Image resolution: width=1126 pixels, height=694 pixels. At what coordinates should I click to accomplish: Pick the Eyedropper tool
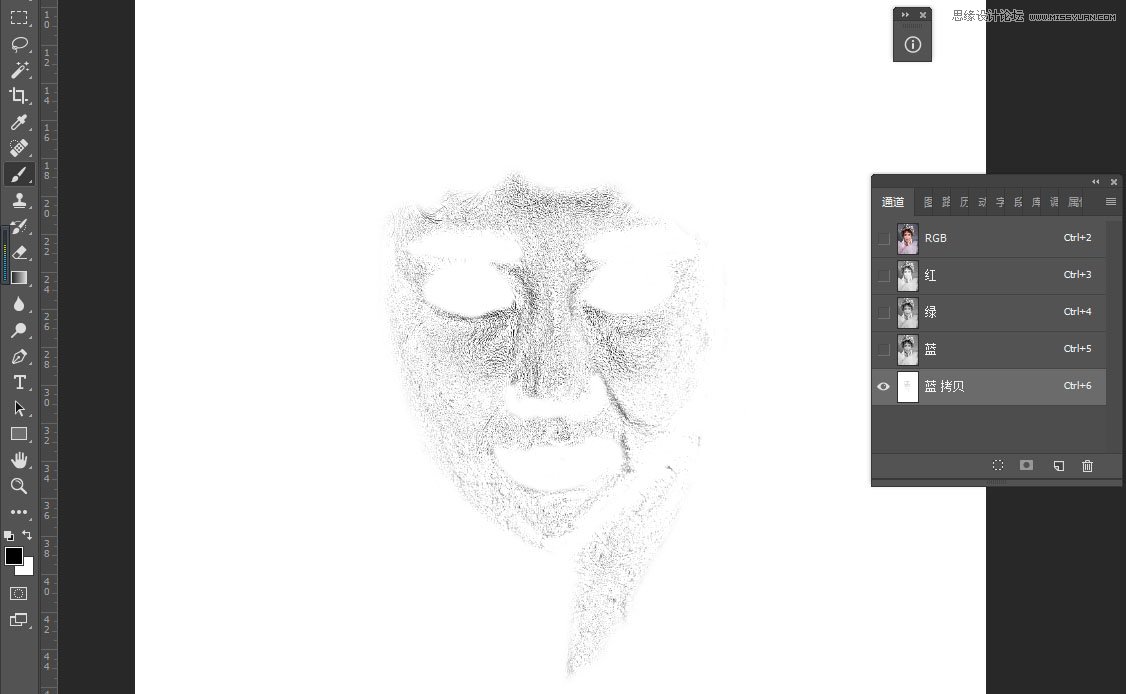click(x=19, y=122)
